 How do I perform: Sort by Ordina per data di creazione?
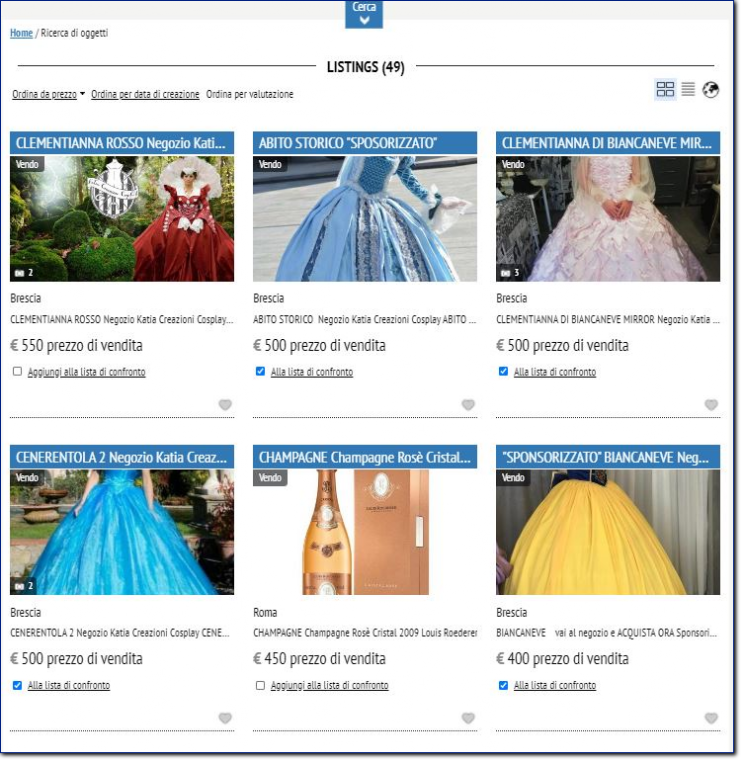[x=145, y=95]
